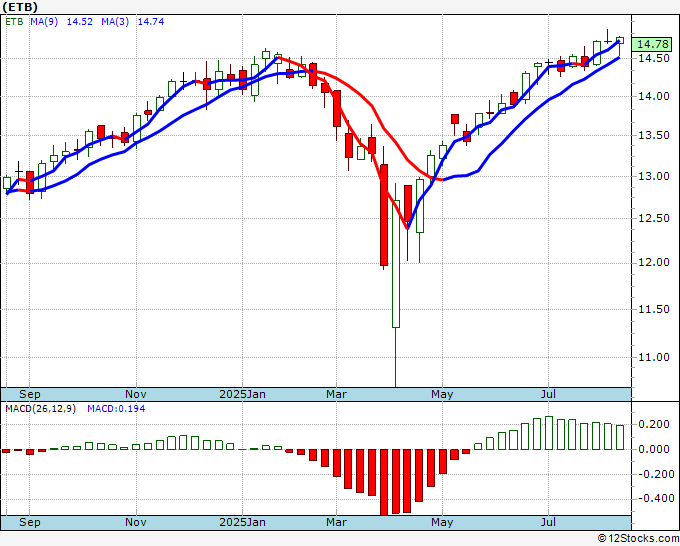Image resolution: width=680 pixels, height=546 pixels.
Task: Click the 13.50 price axis label
Action: pos(654,136)
